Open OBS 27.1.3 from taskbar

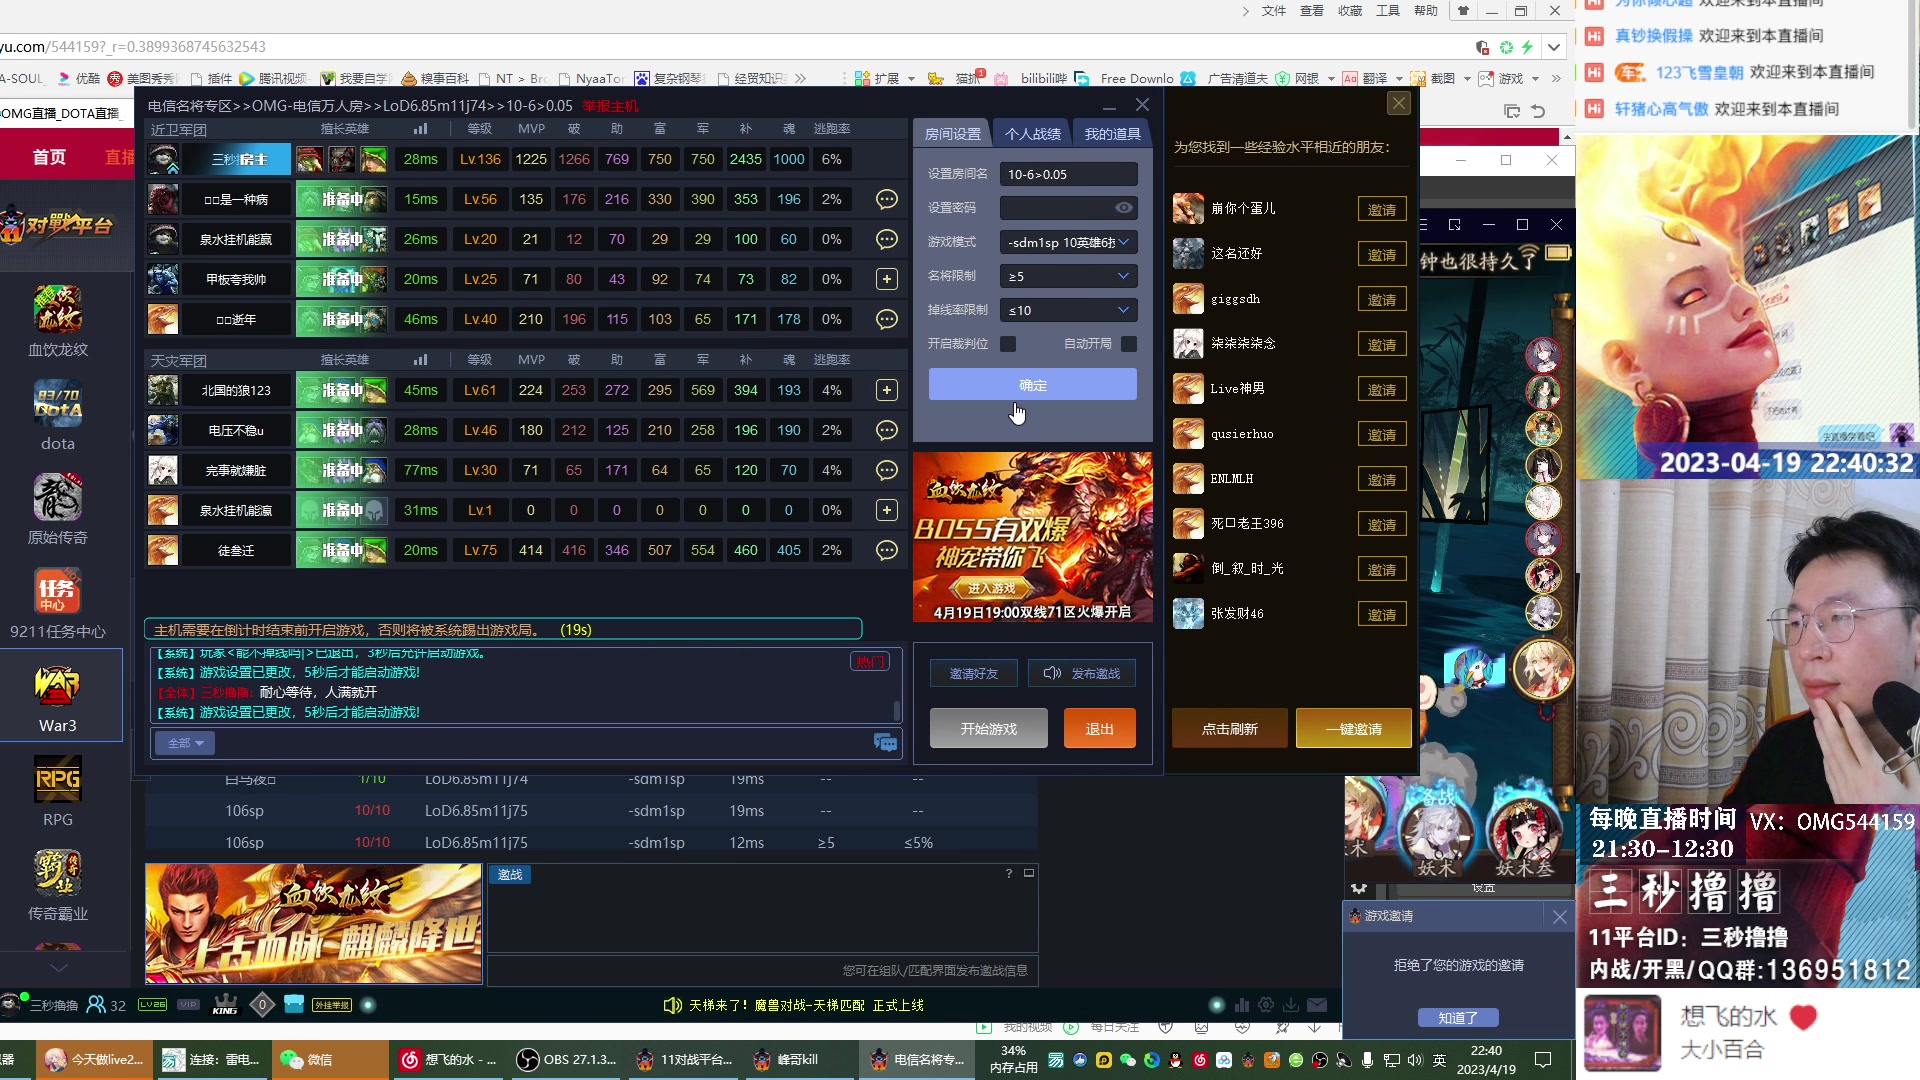coord(566,1059)
